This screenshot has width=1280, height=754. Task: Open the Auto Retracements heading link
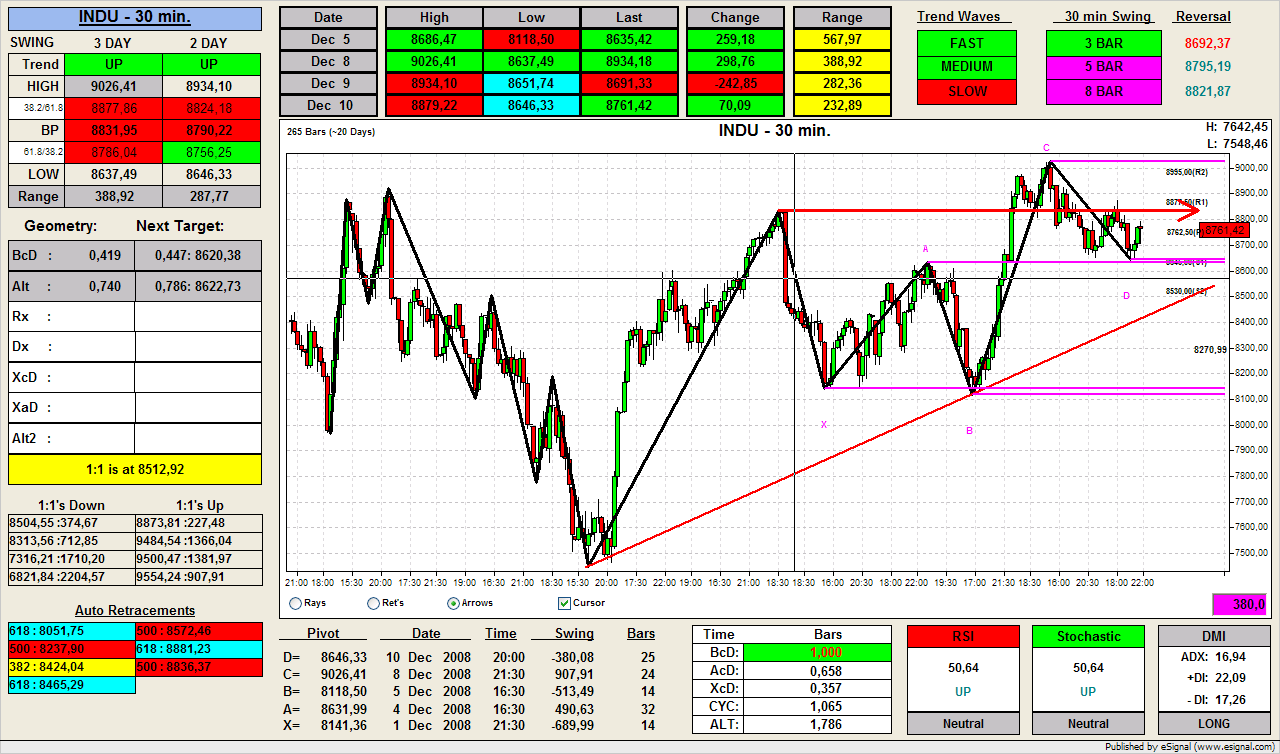(x=135, y=610)
